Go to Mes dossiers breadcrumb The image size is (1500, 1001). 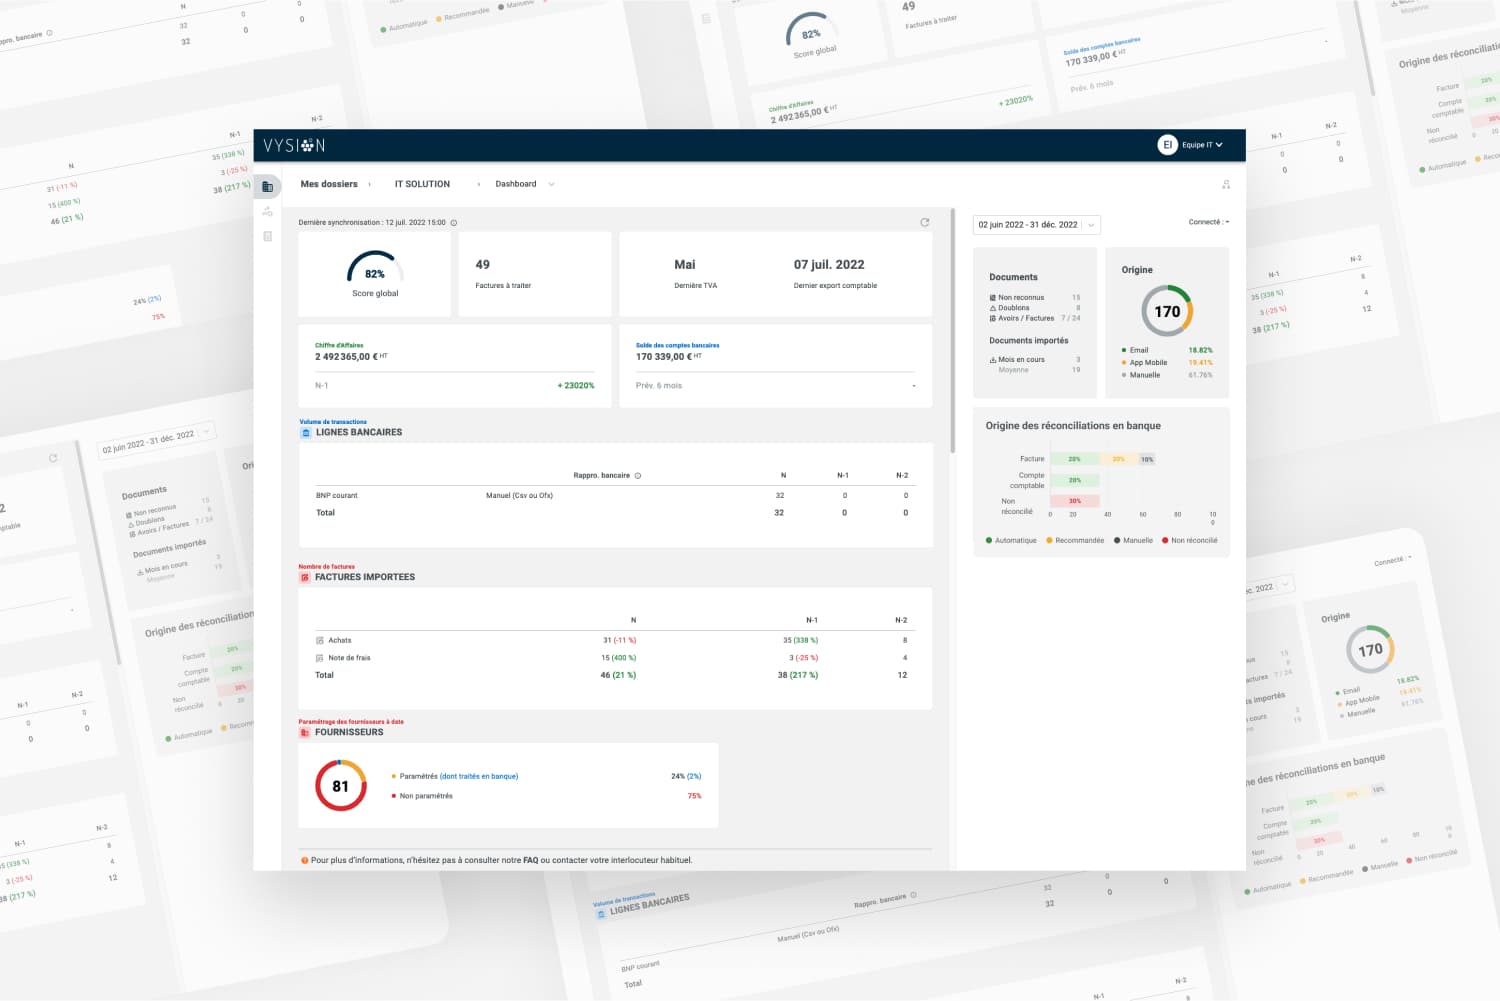click(x=329, y=184)
